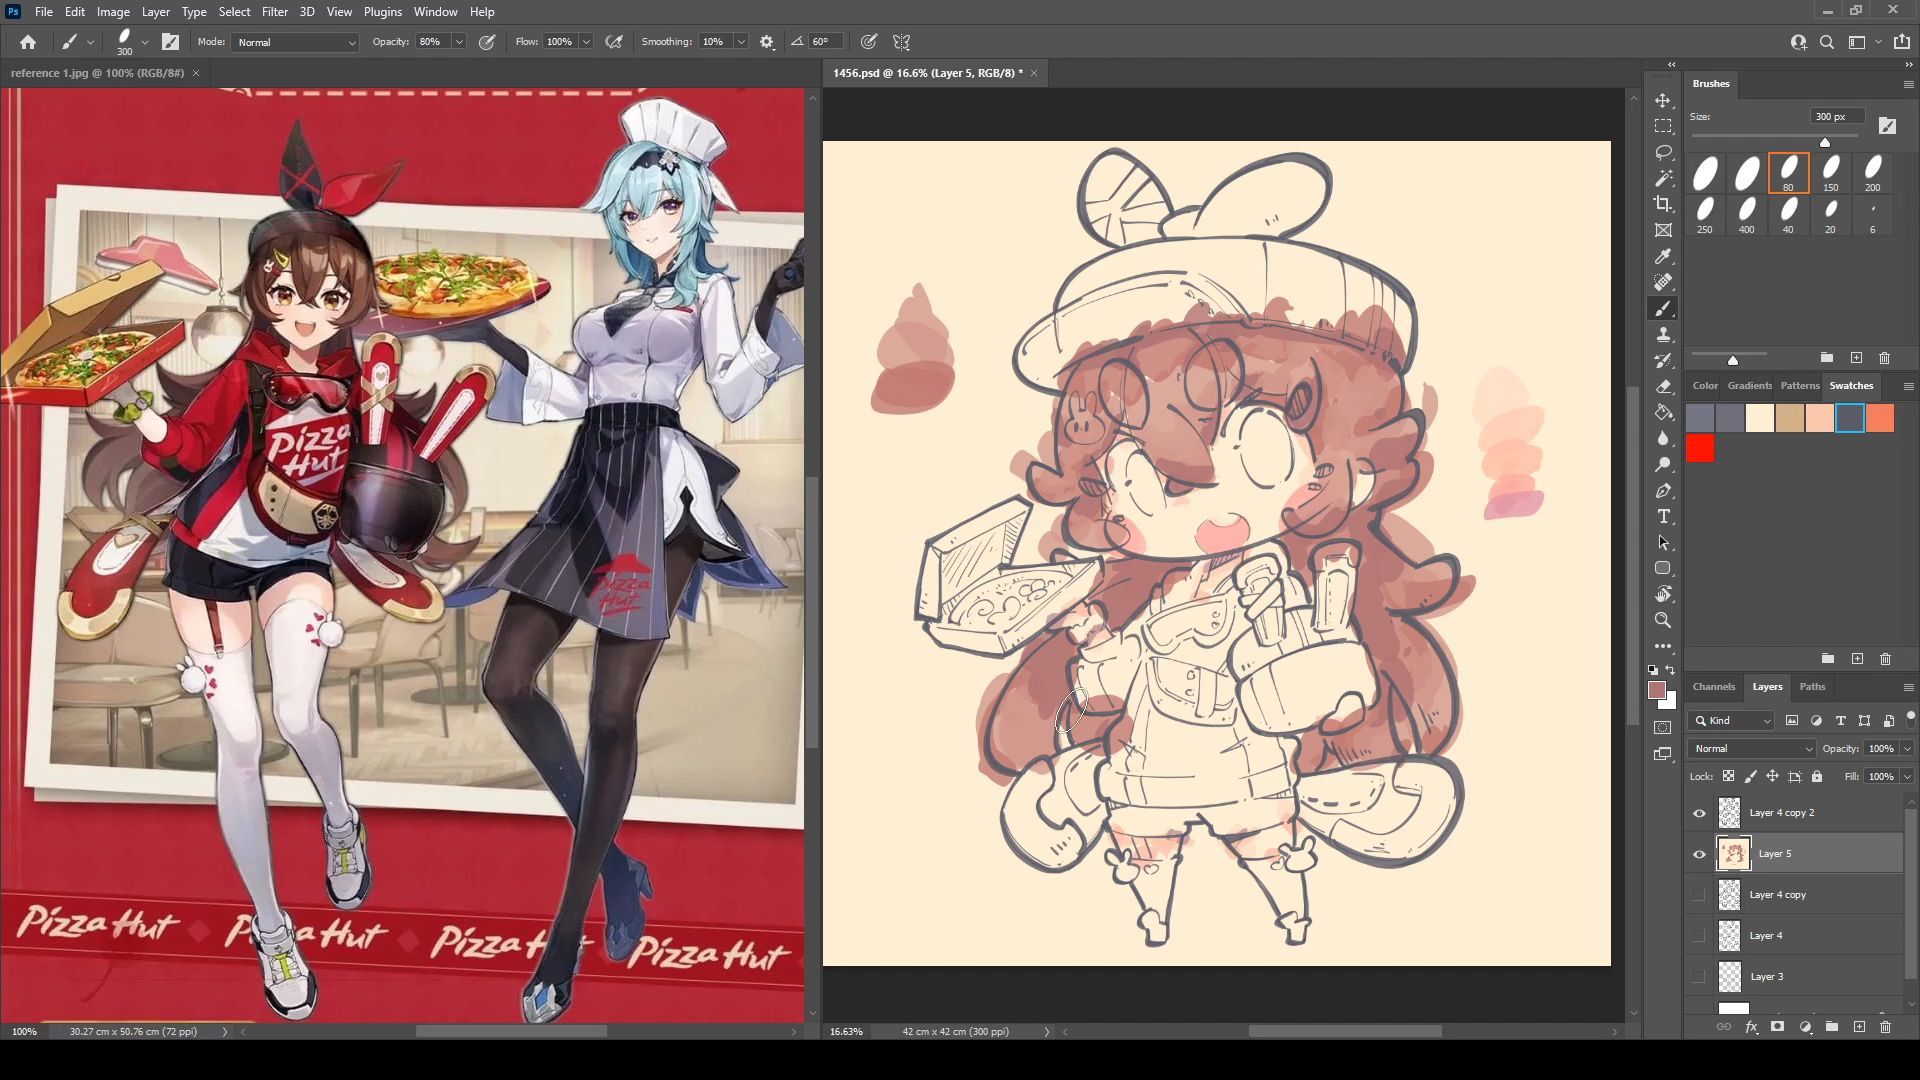Open layer blend mode Normal dropdown
The width and height of the screenshot is (1920, 1080).
tap(1752, 748)
